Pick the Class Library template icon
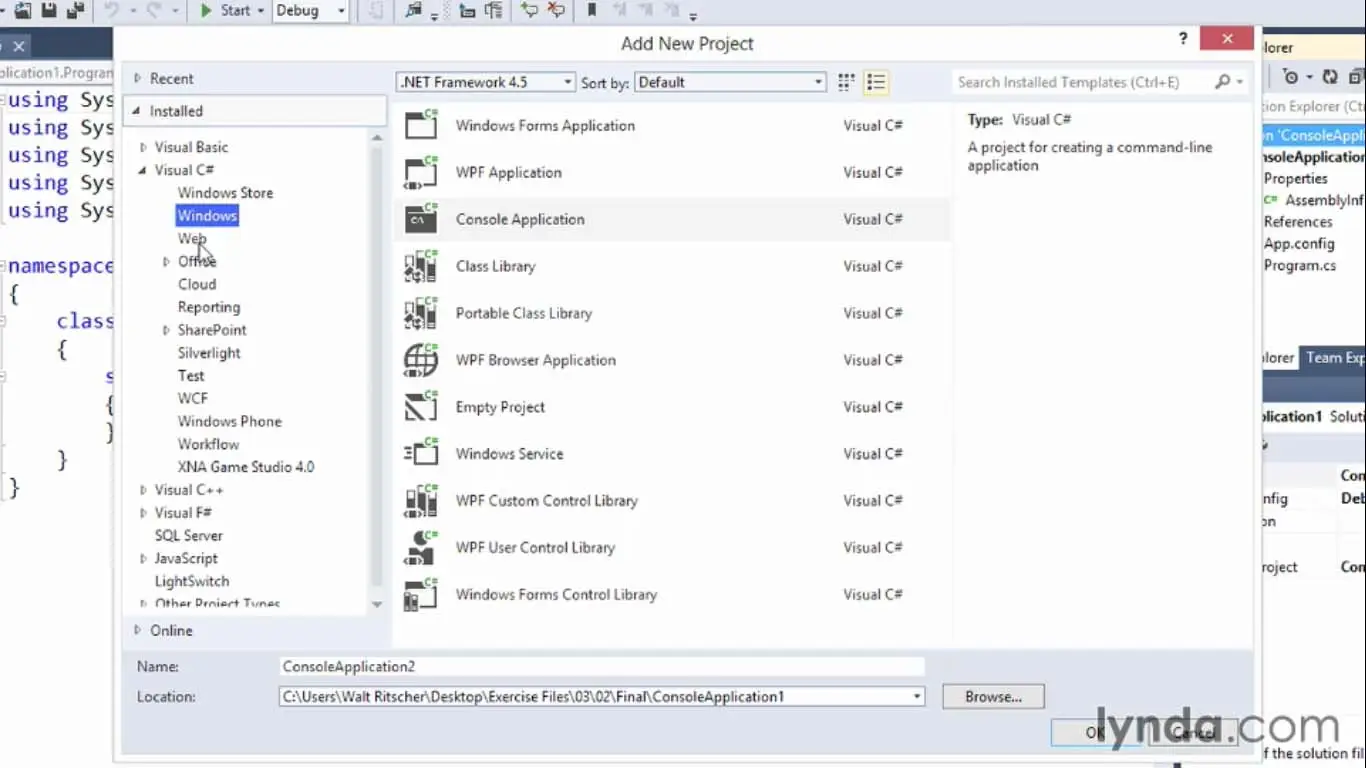 click(421, 266)
